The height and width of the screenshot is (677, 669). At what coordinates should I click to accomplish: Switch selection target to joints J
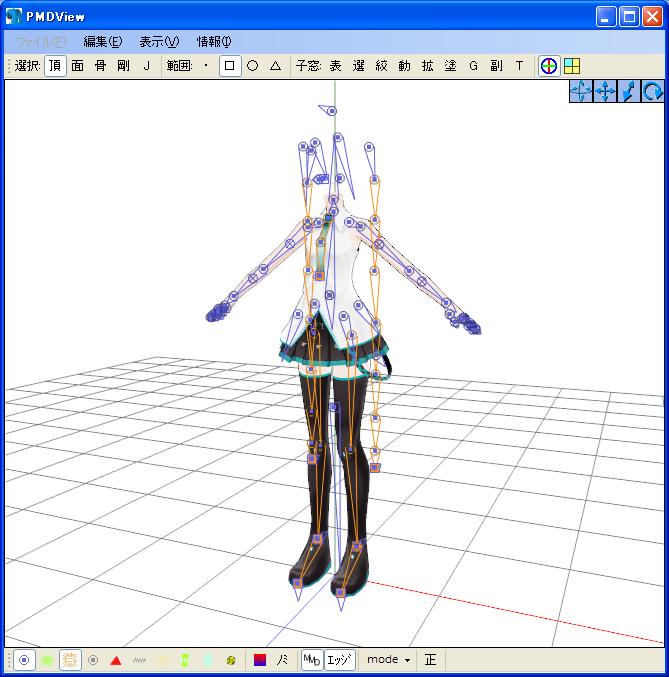pyautogui.click(x=146, y=66)
